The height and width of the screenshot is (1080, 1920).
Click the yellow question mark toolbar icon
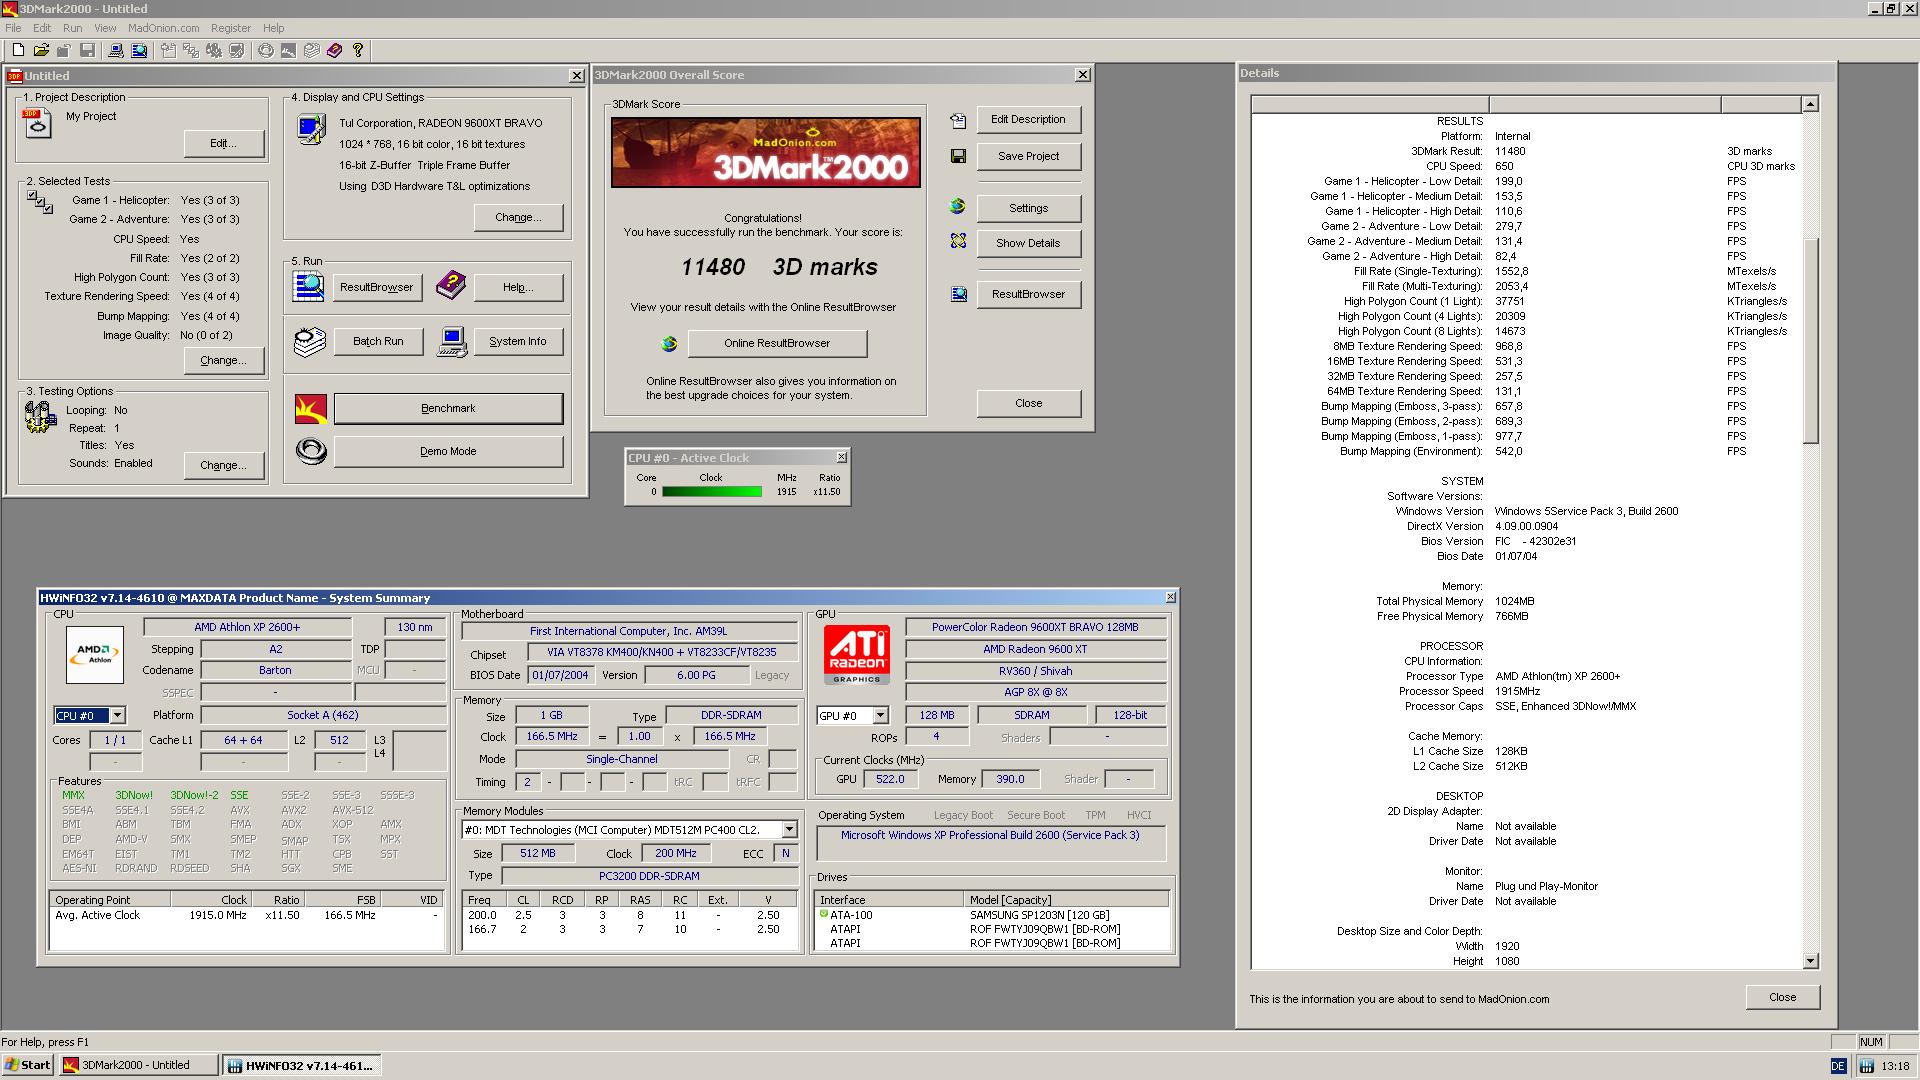pyautogui.click(x=358, y=50)
